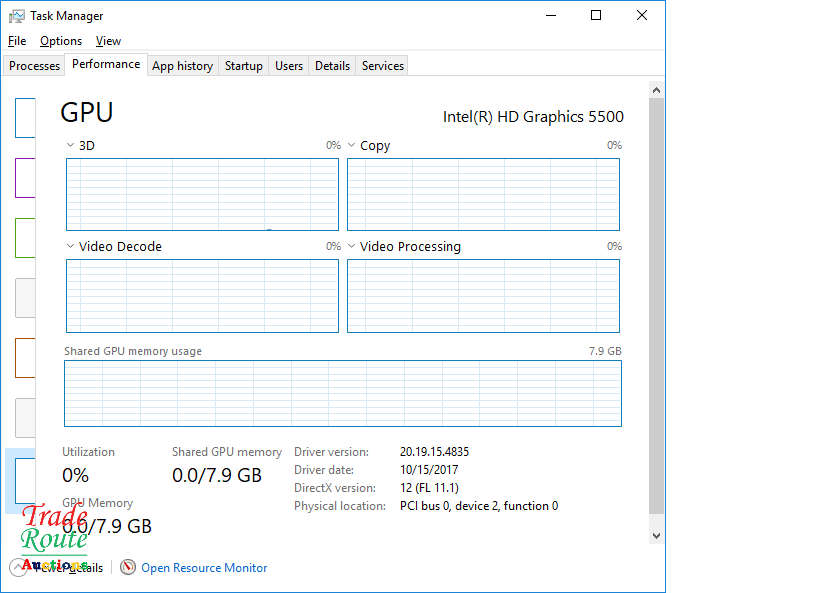Expand the Video Decode graph selector
This screenshot has height=593, width=819.
click(x=70, y=247)
